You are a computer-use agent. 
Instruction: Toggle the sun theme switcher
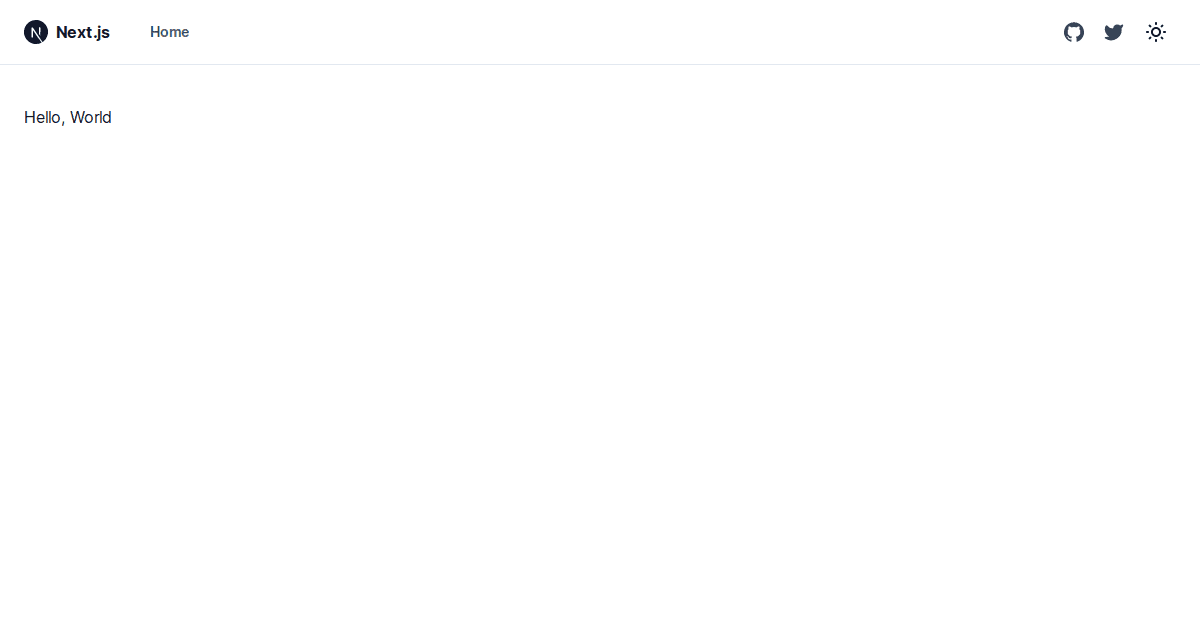click(1156, 32)
